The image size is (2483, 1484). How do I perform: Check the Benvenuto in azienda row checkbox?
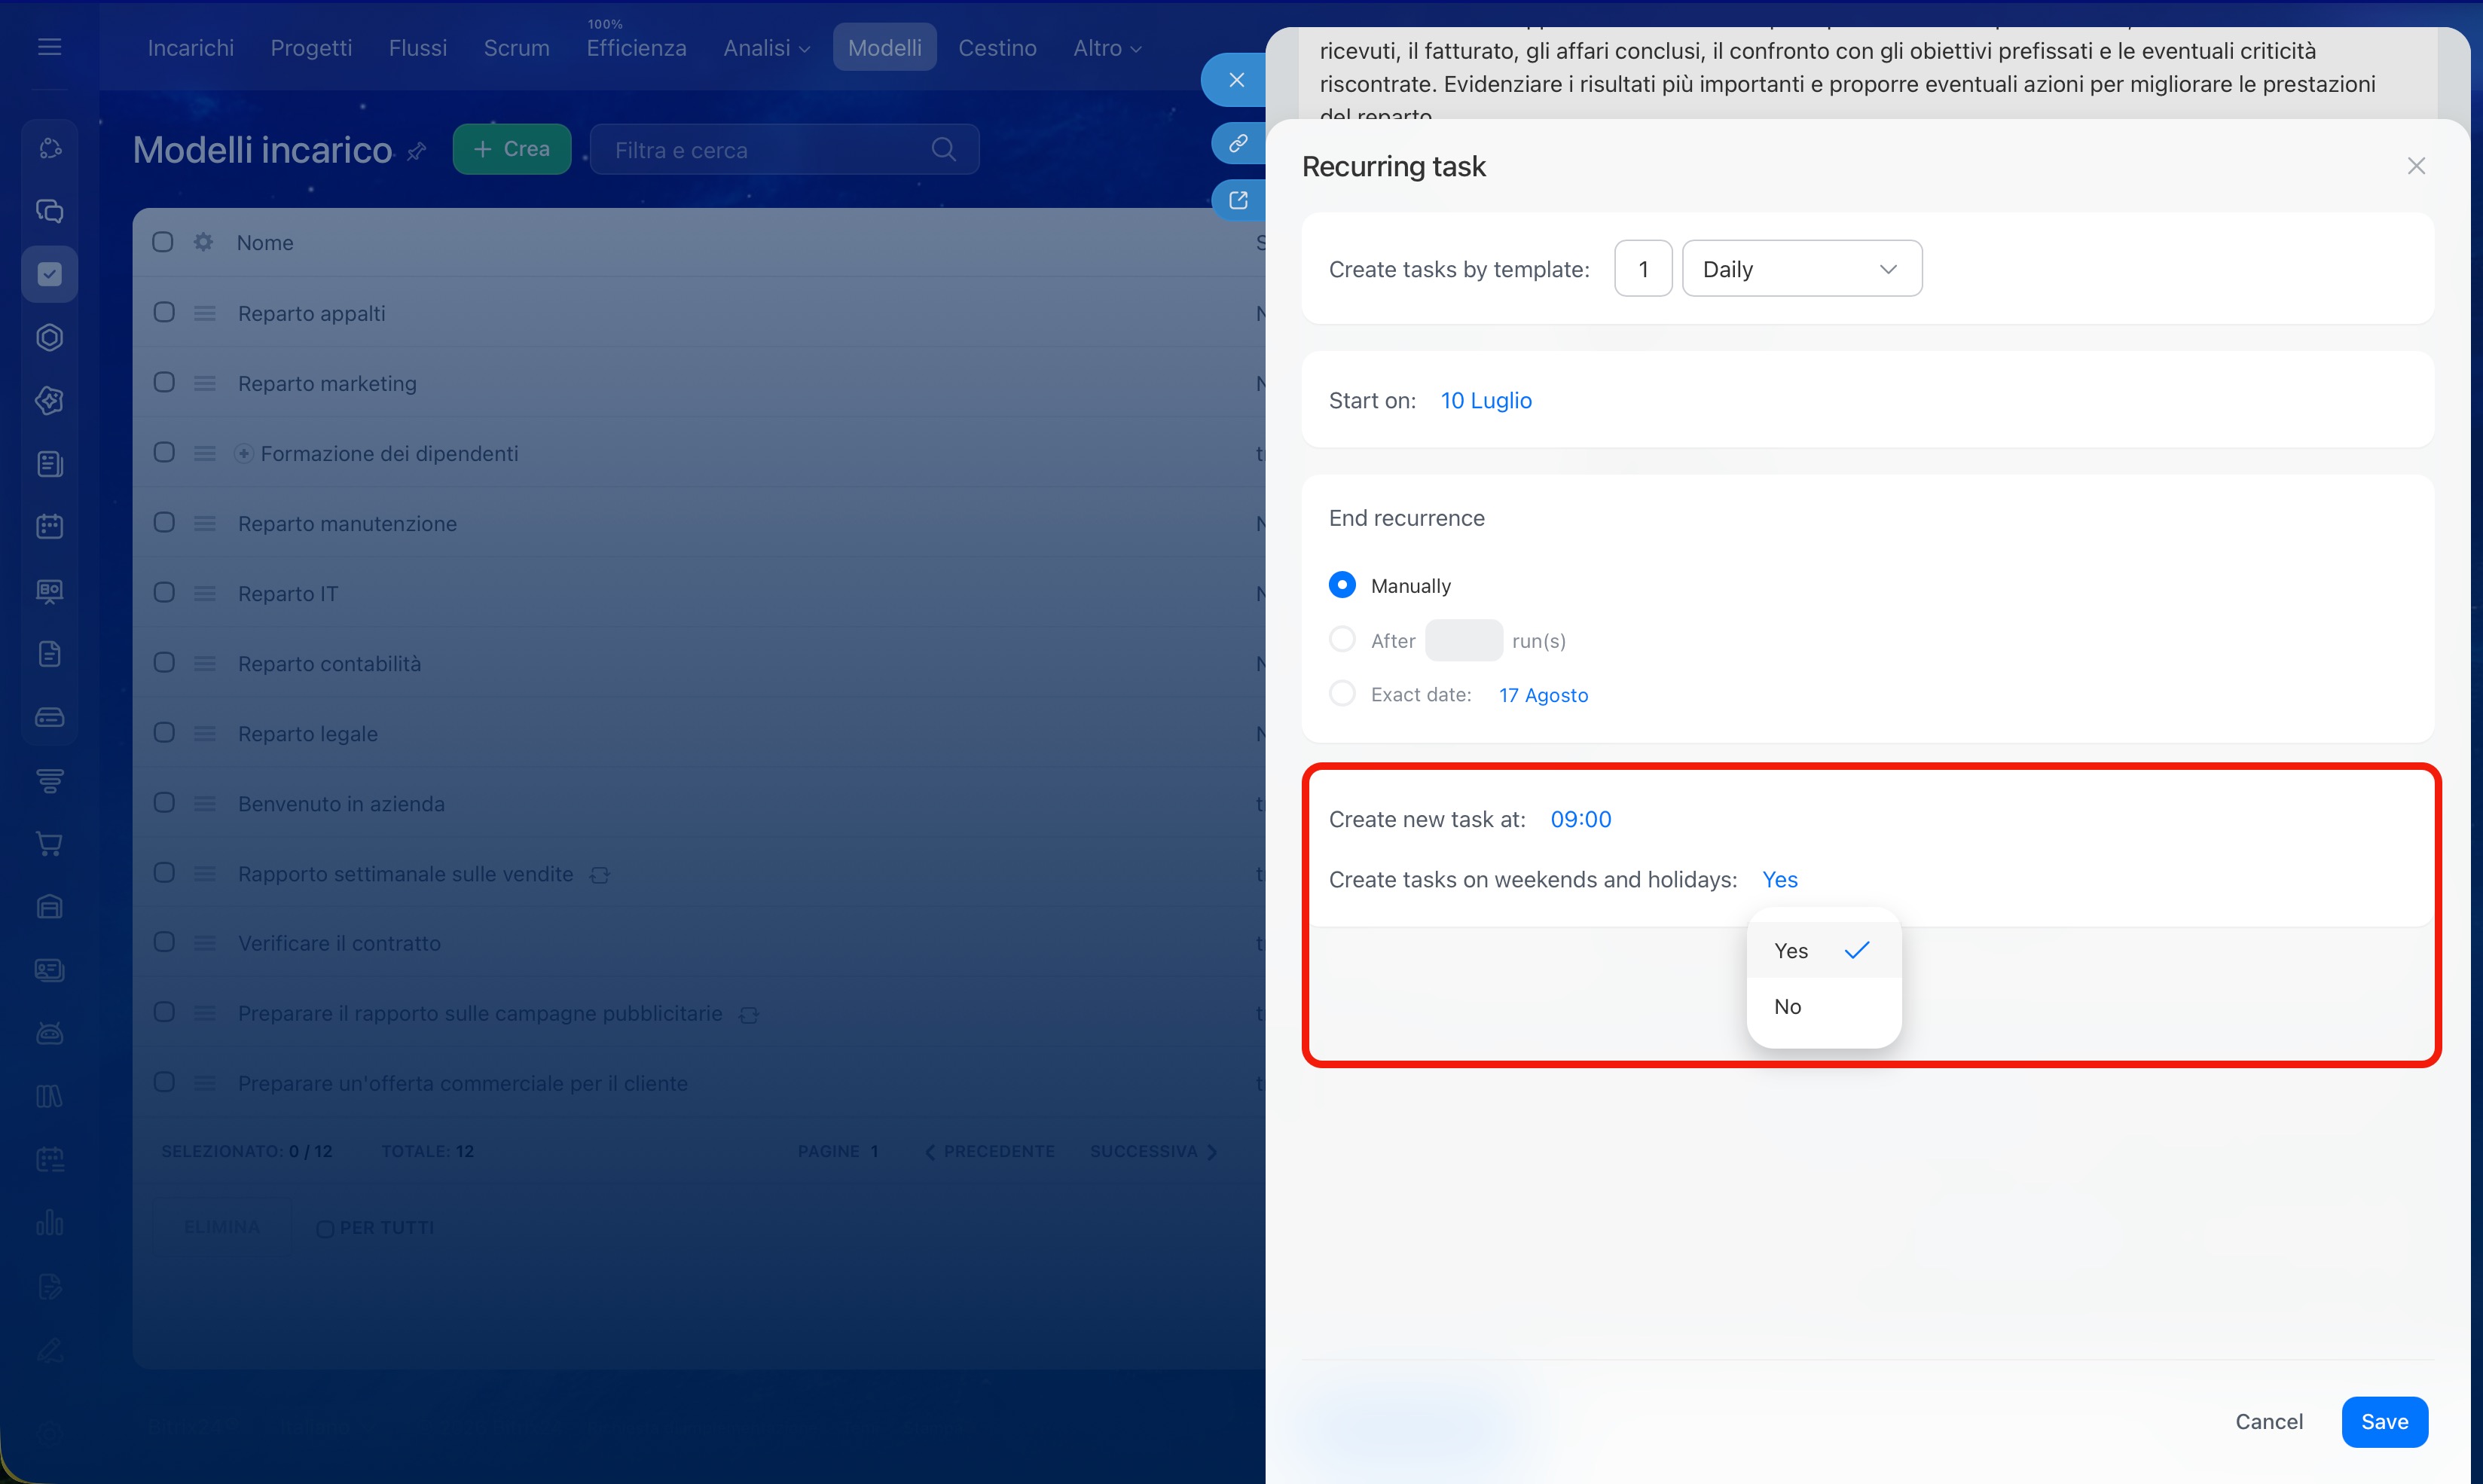point(164,802)
